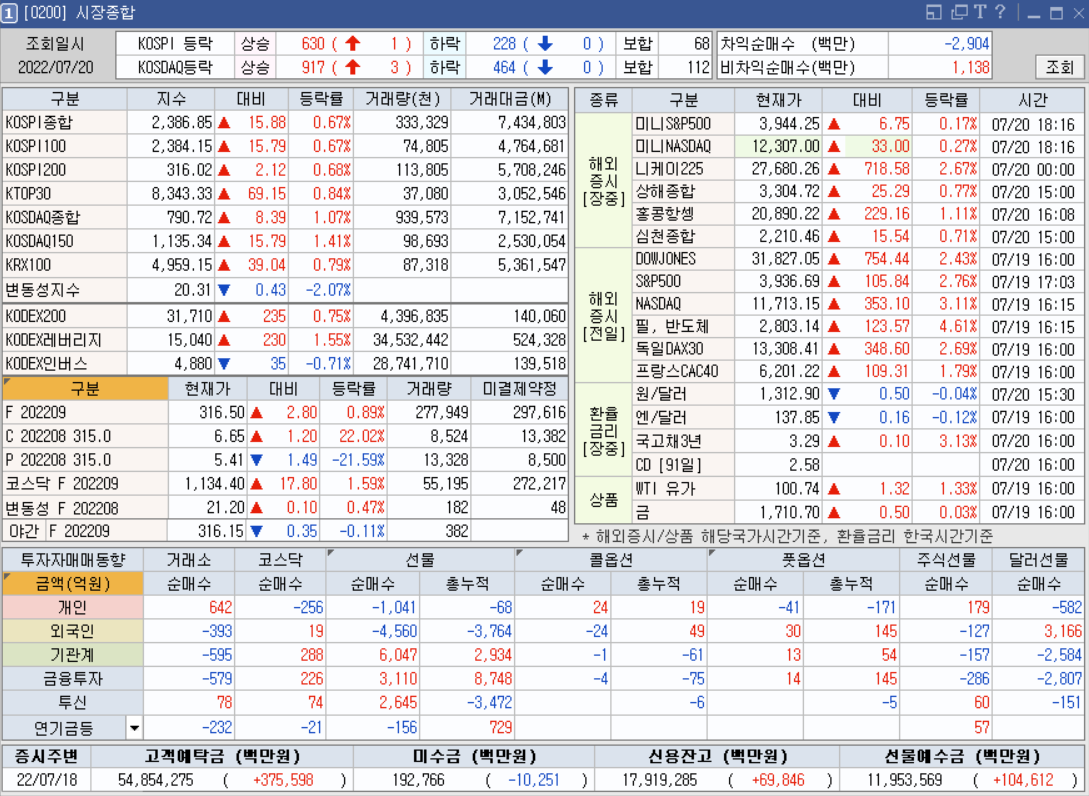The height and width of the screenshot is (796, 1089).
Task: Select the highlighted 미니NASDAQ price 12,307.00
Action: coord(779,146)
